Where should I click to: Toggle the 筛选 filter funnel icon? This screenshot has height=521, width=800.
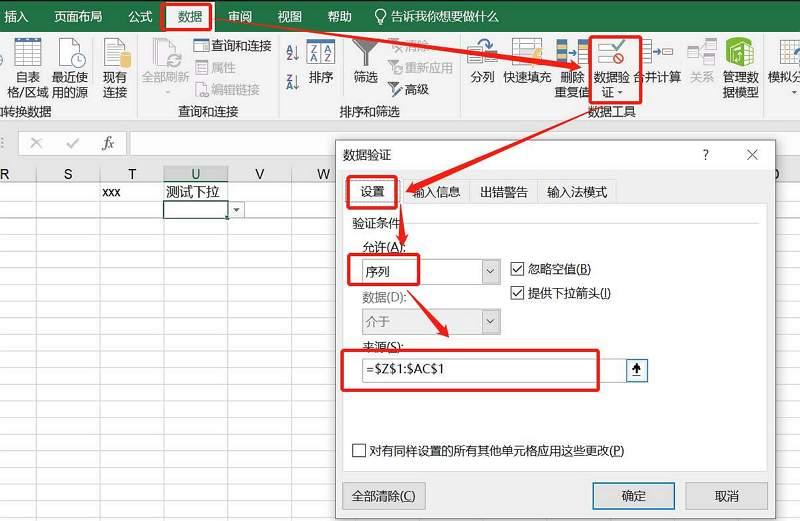pyautogui.click(x=365, y=62)
